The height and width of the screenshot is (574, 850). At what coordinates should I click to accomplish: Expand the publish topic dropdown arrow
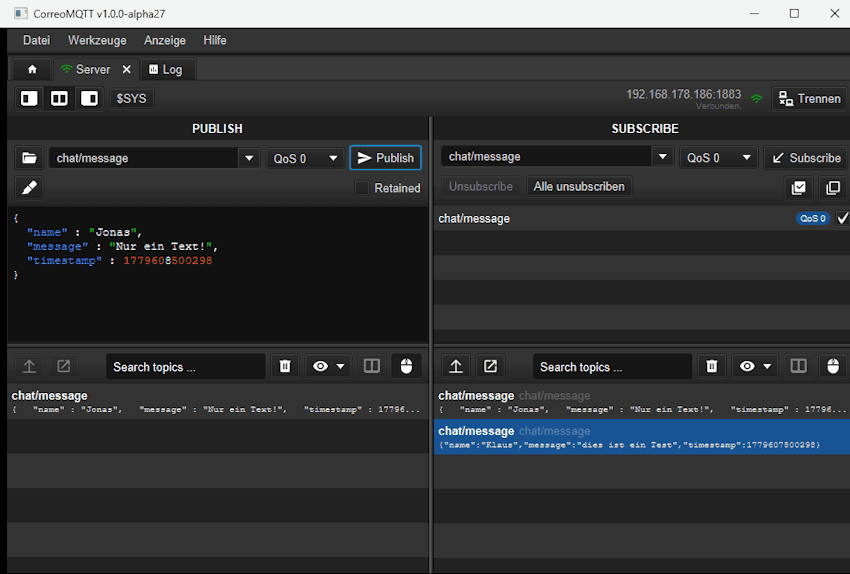point(249,158)
